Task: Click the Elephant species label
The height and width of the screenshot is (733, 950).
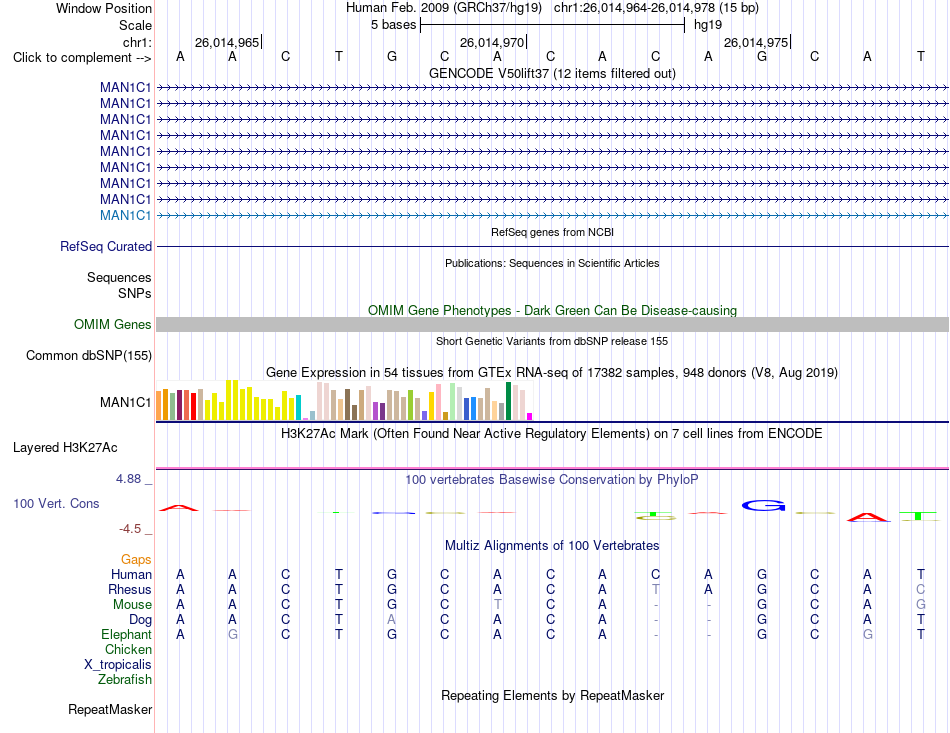Action: tap(126, 634)
